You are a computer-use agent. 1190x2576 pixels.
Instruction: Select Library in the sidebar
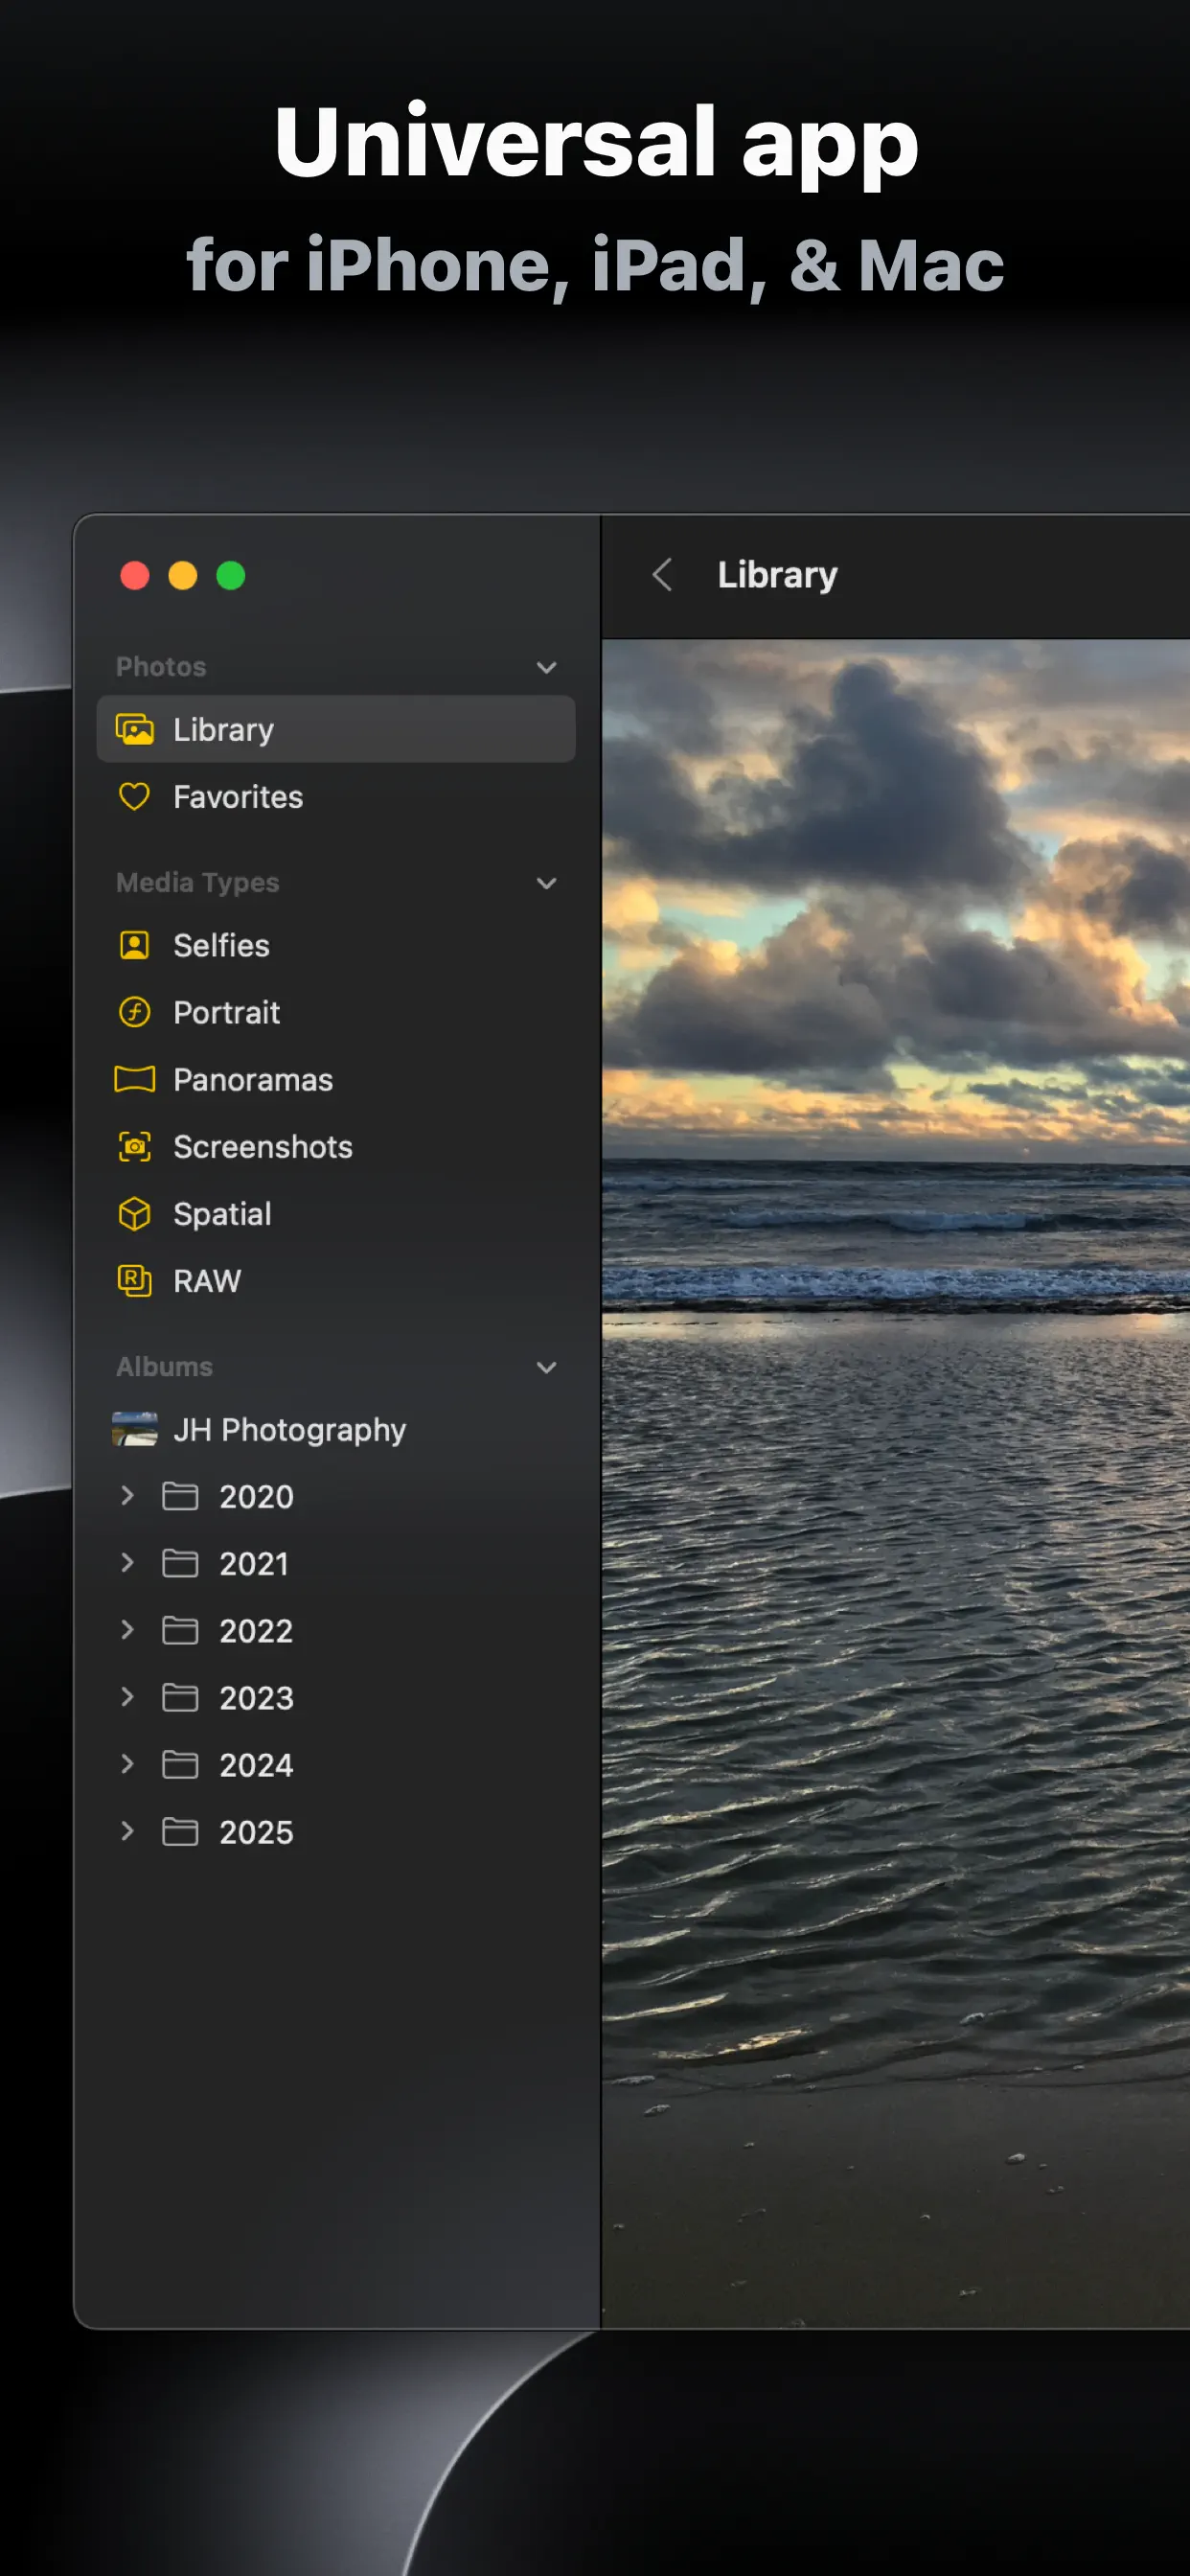click(x=336, y=729)
